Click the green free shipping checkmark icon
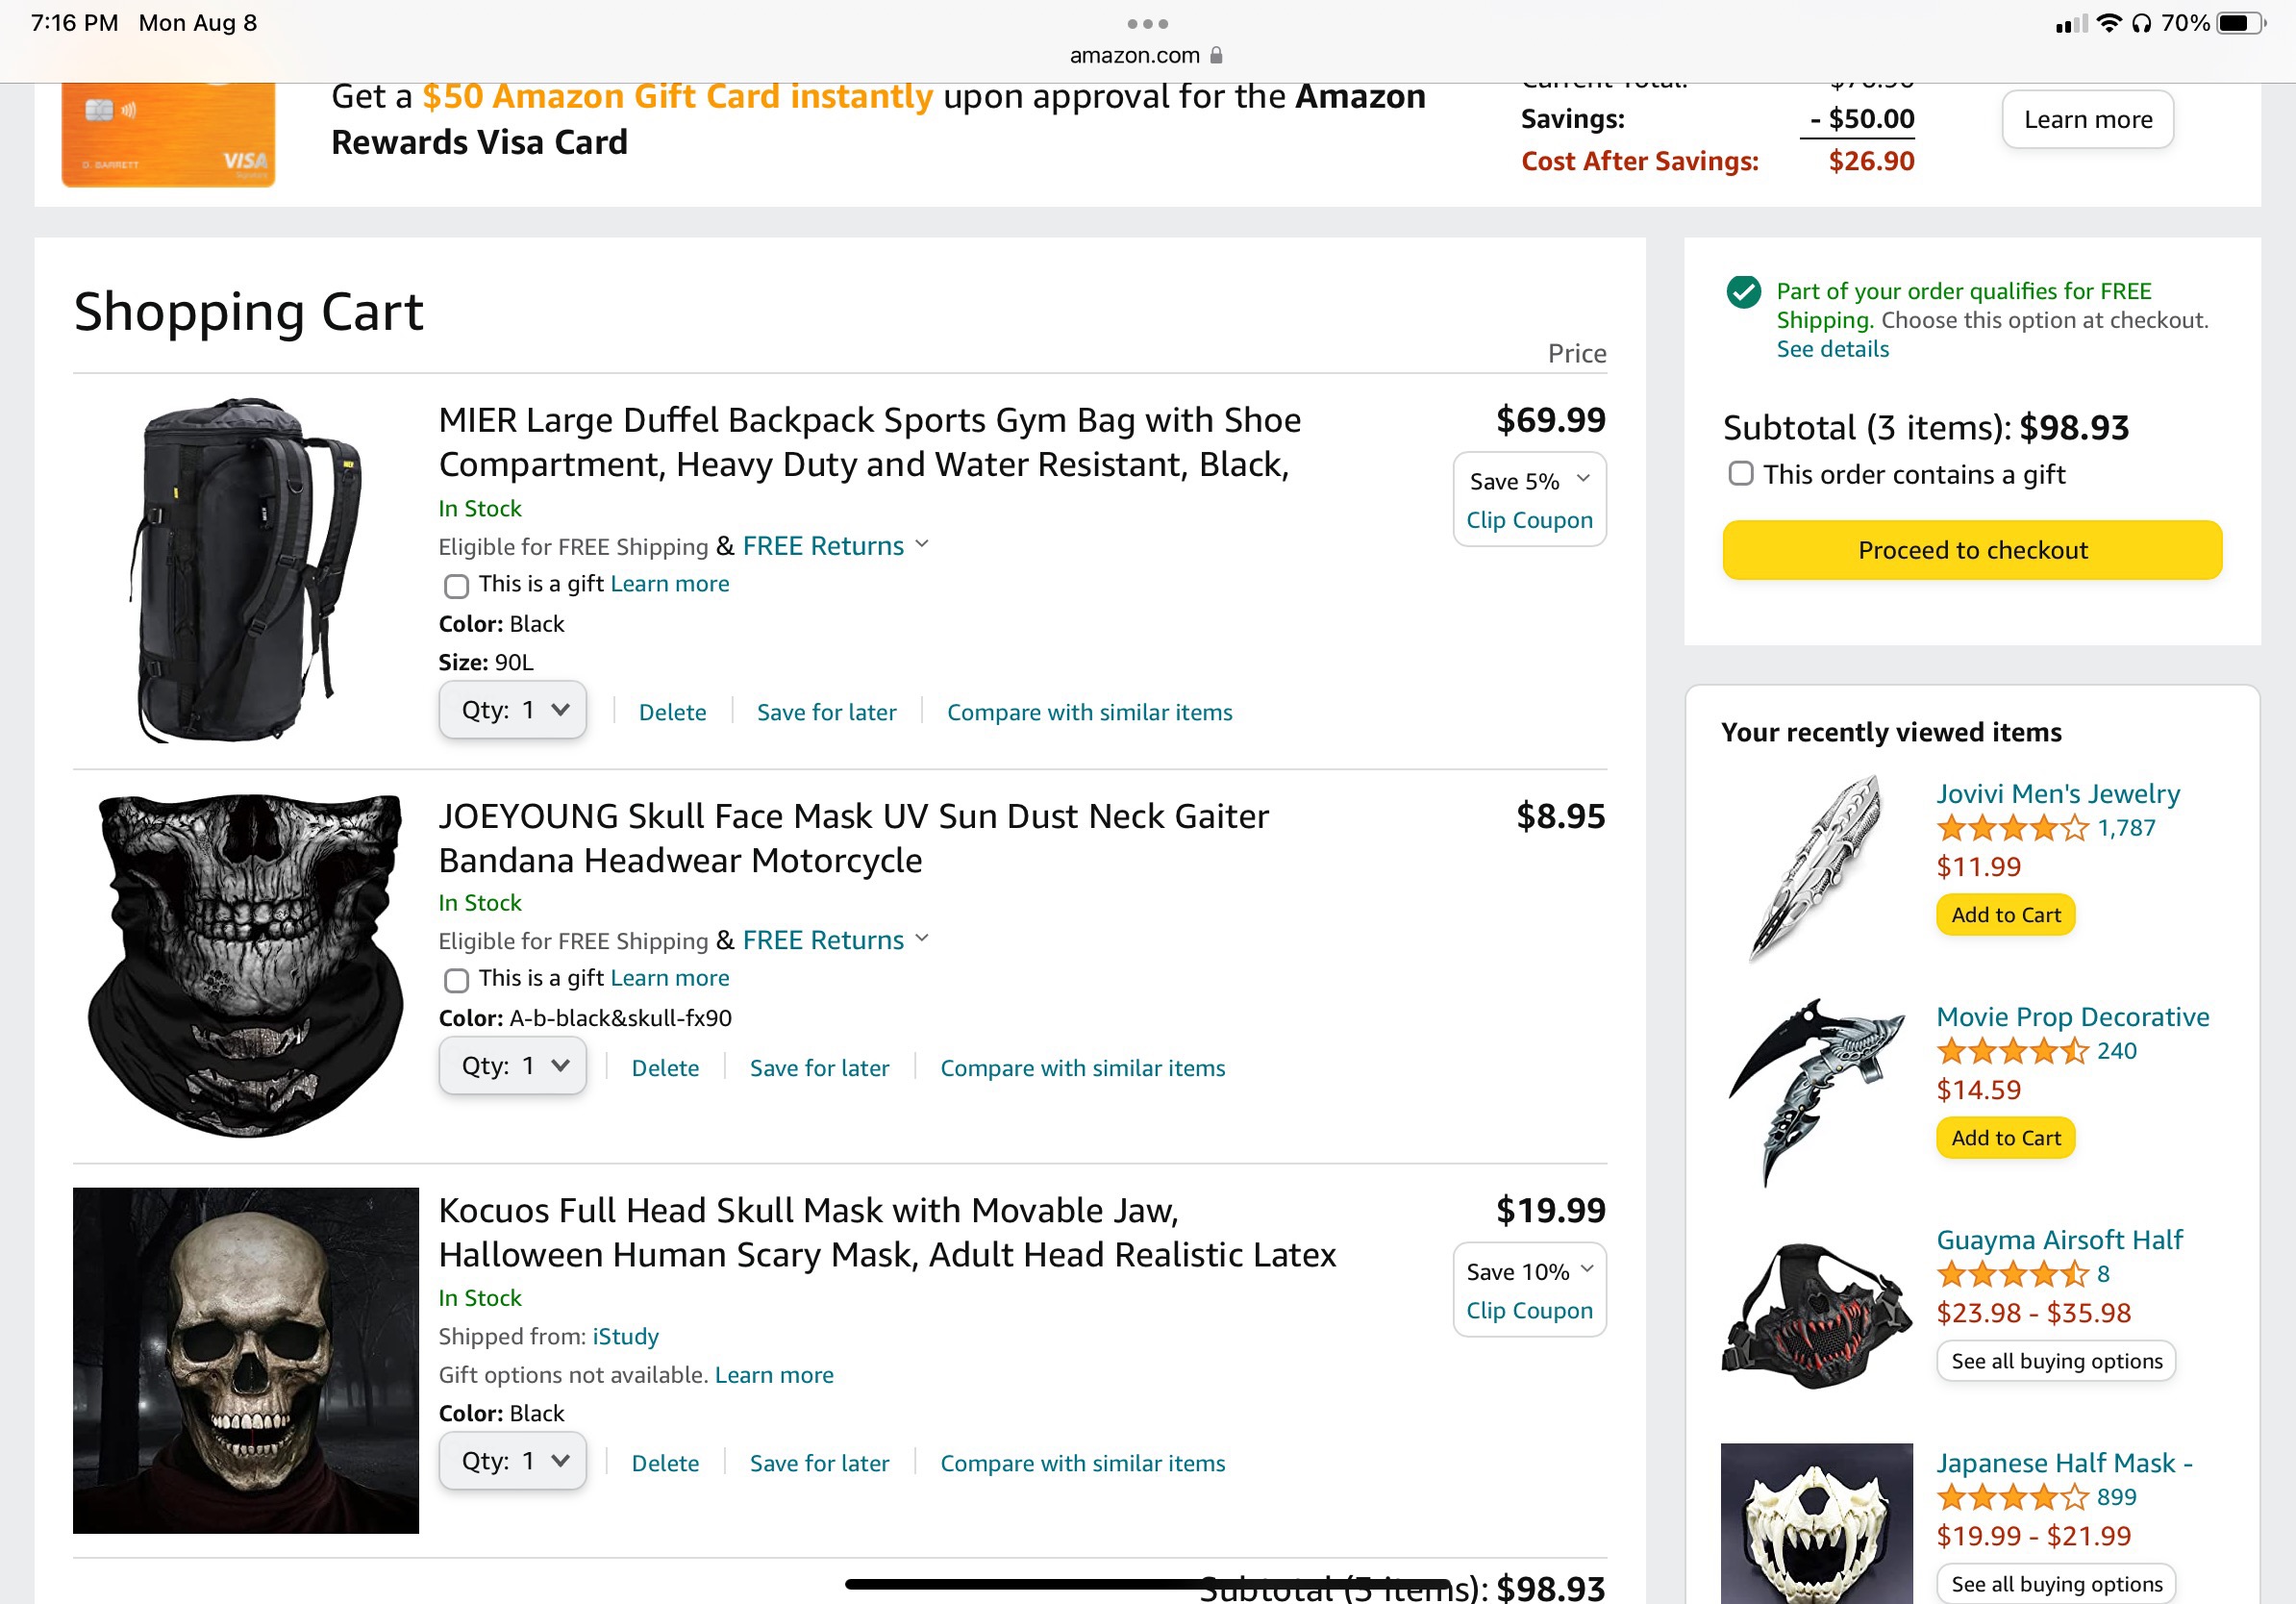2296x1604 pixels. coord(1743,292)
